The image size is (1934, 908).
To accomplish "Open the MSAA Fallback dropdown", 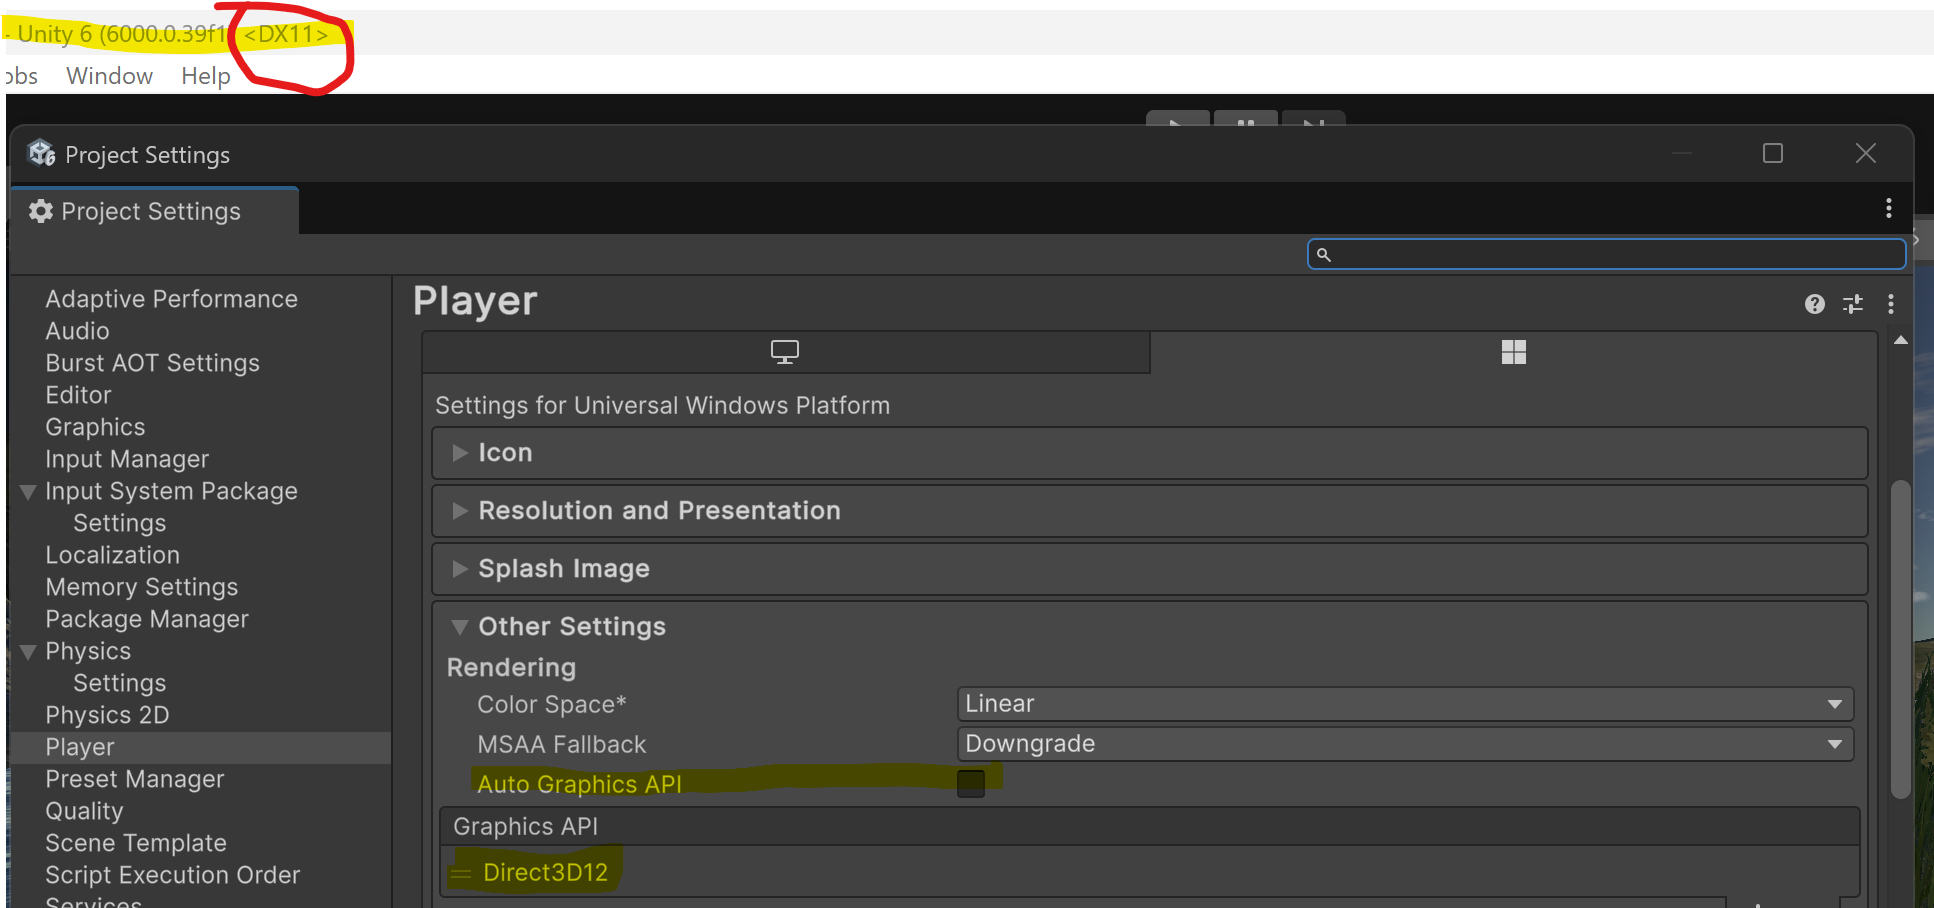I will (1402, 743).
